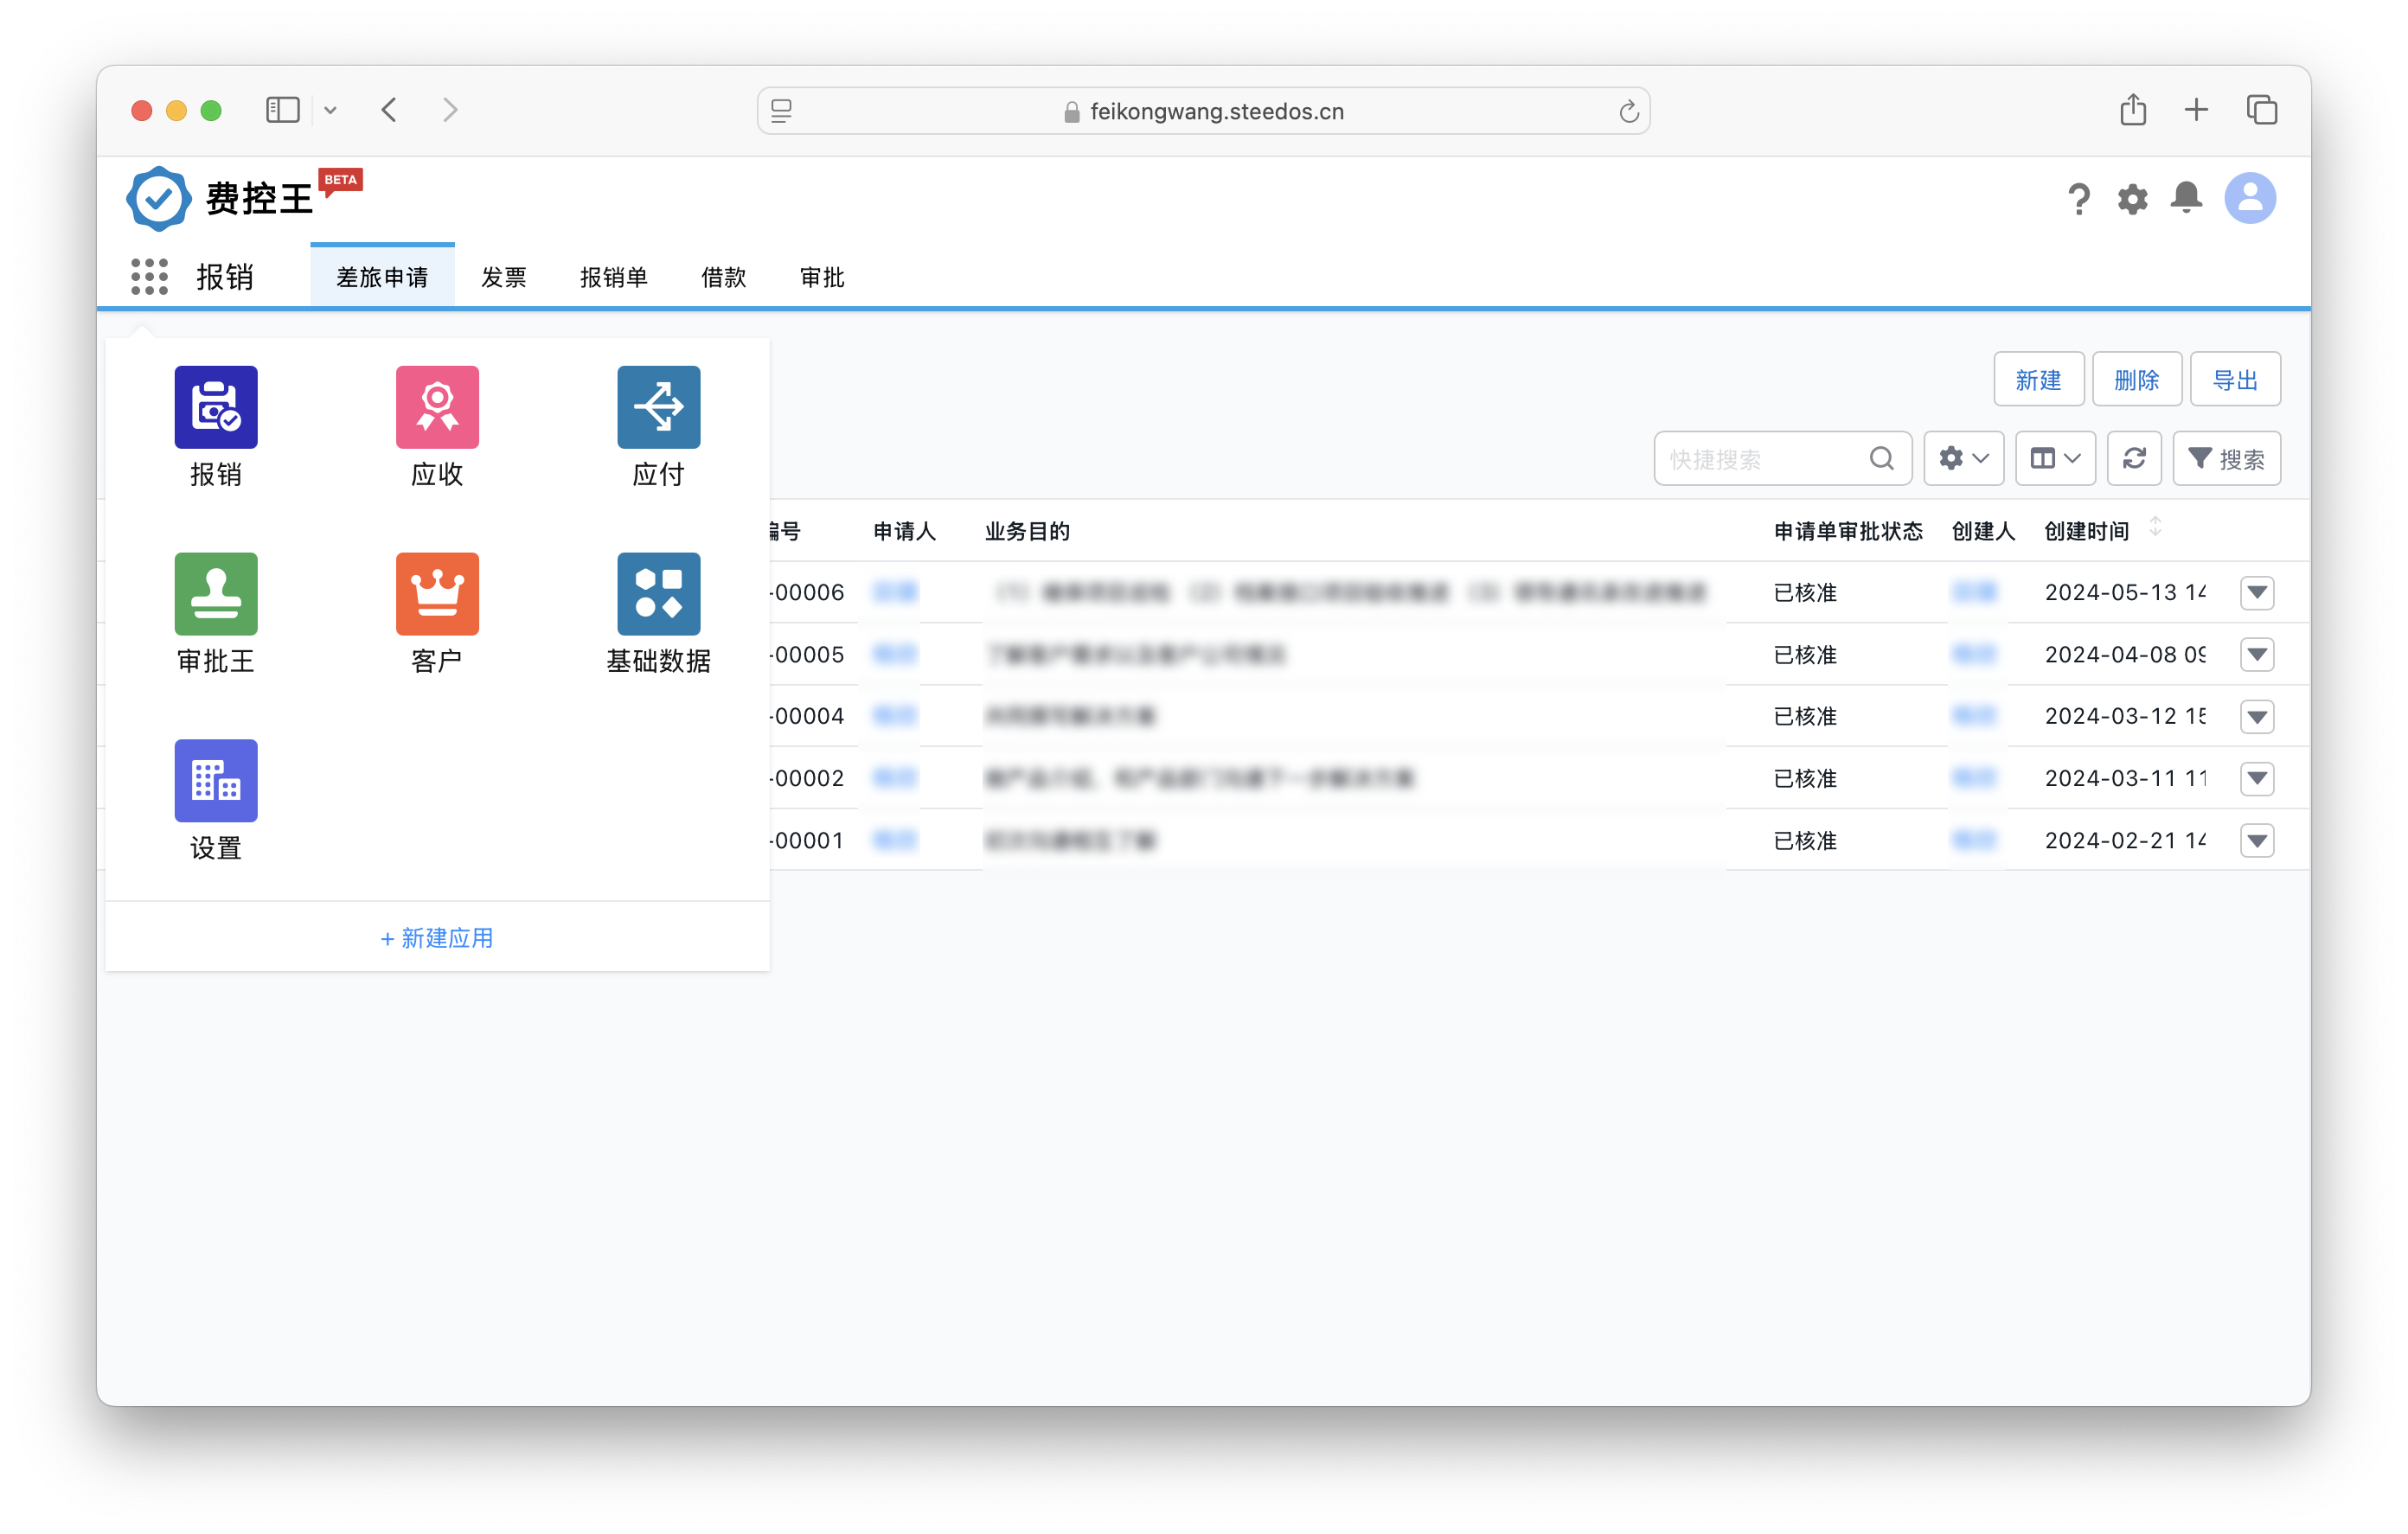Toggle the Safari sidebar icon
This screenshot has width=2408, height=1534.
283,110
